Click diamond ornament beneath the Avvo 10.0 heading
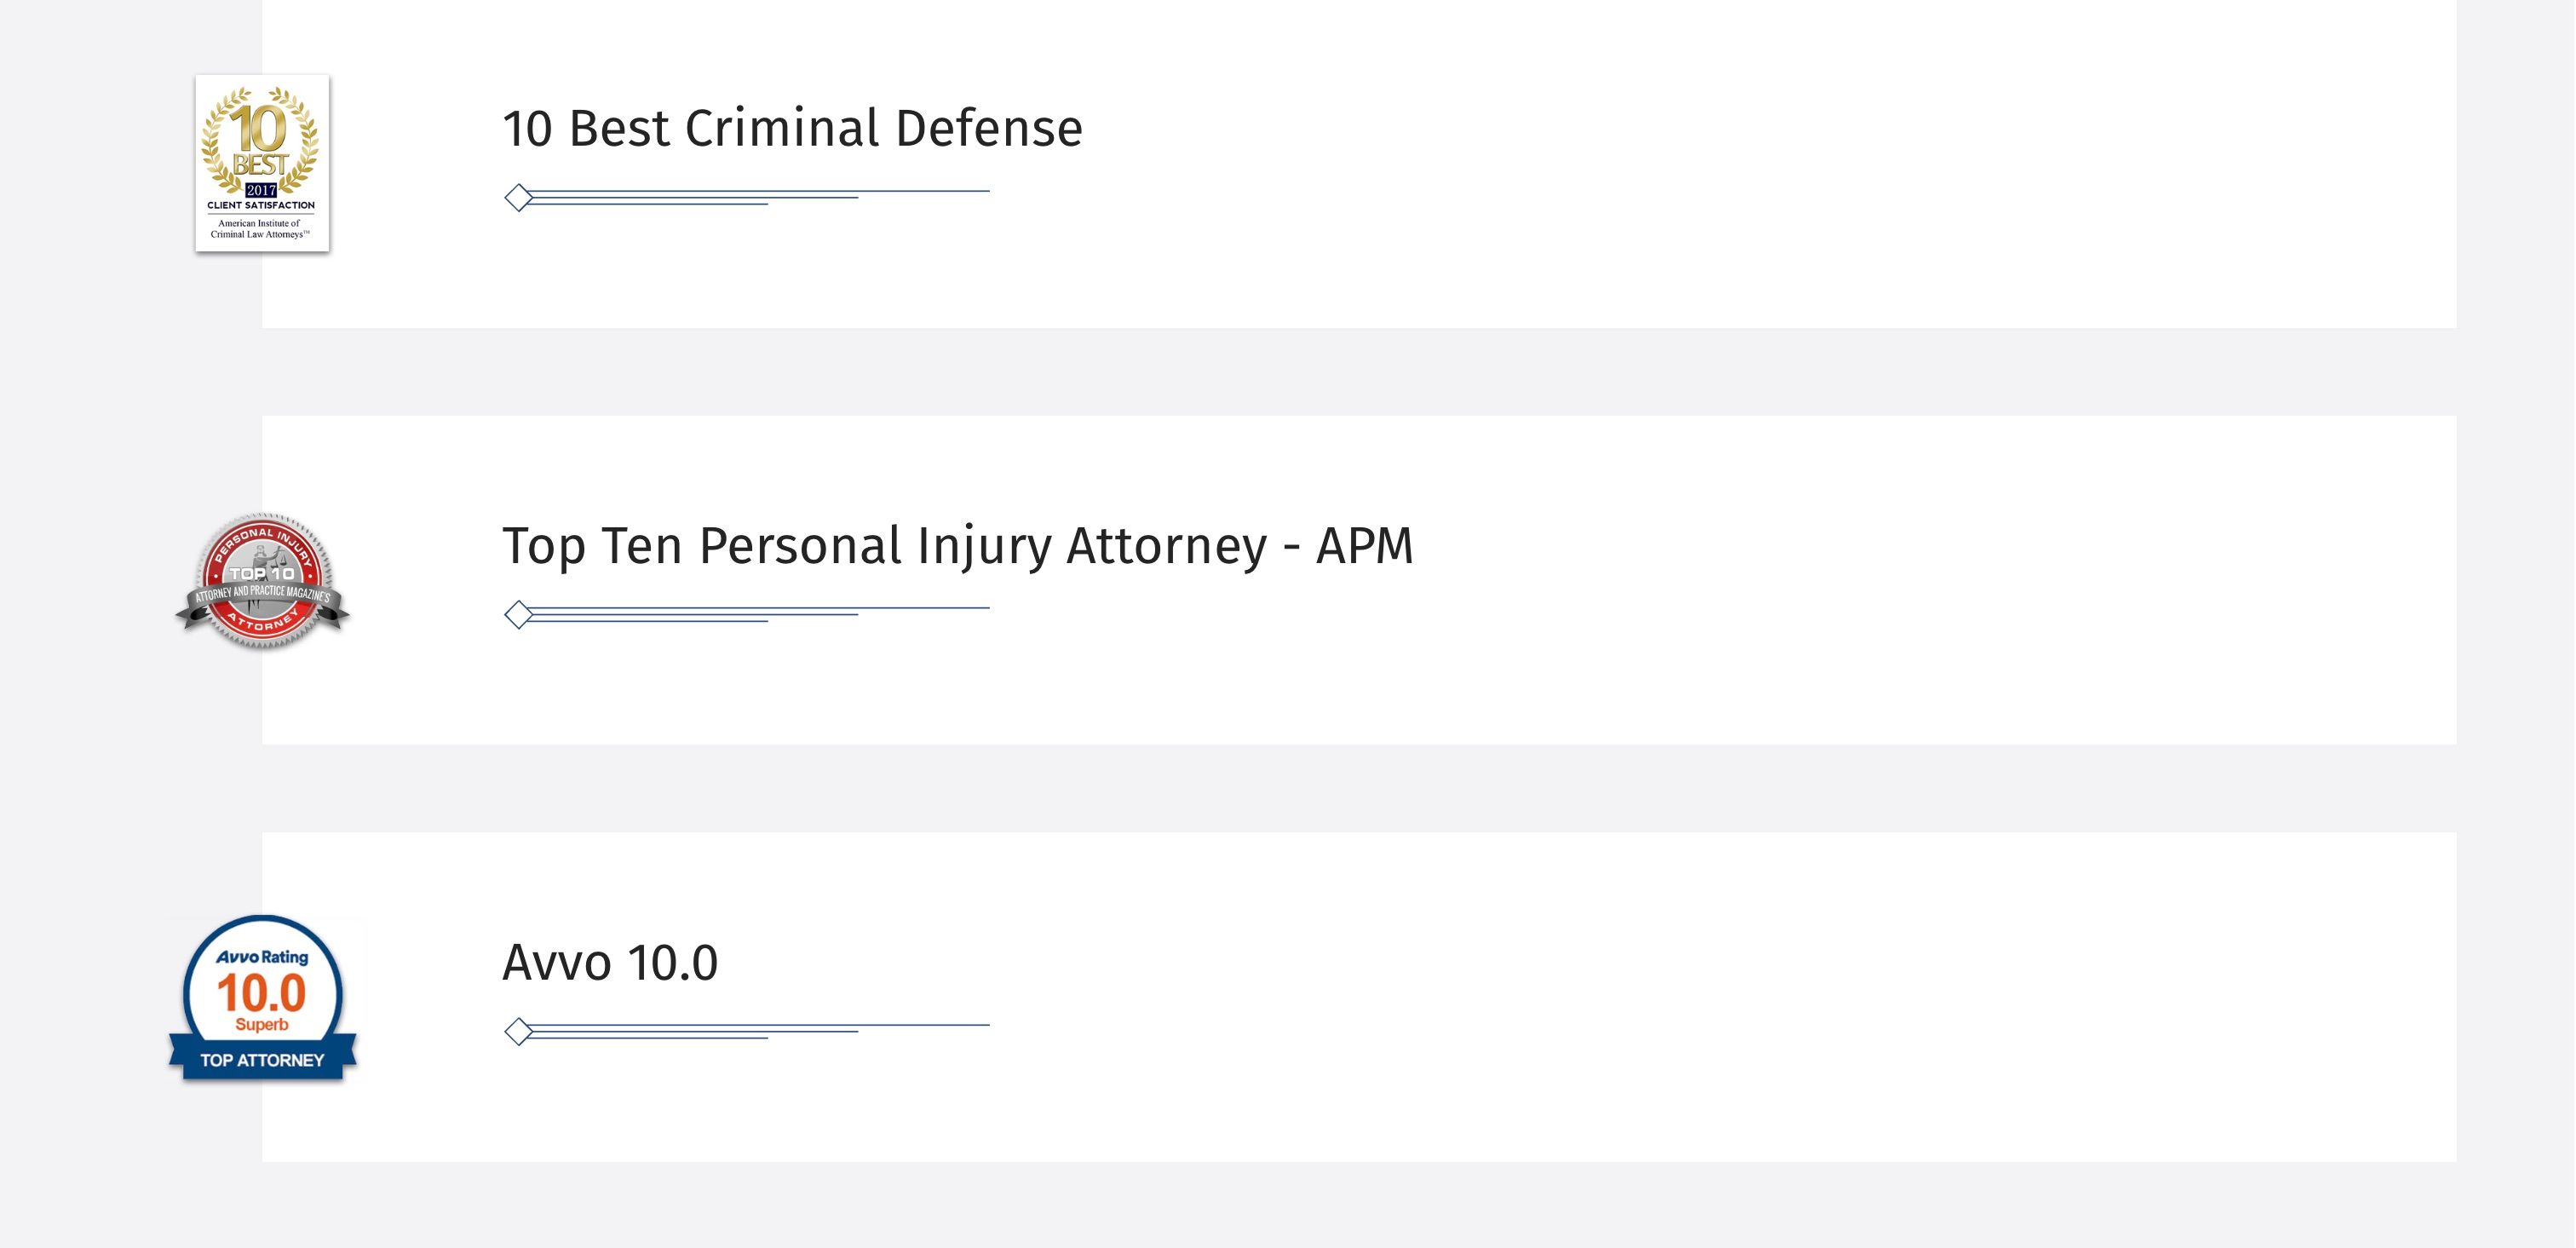Viewport: 2576px width, 1248px height. (518, 1032)
